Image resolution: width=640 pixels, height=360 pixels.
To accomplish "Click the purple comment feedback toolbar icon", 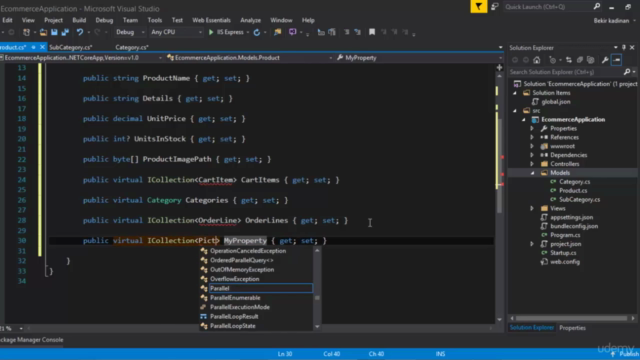I will click(x=293, y=32).
